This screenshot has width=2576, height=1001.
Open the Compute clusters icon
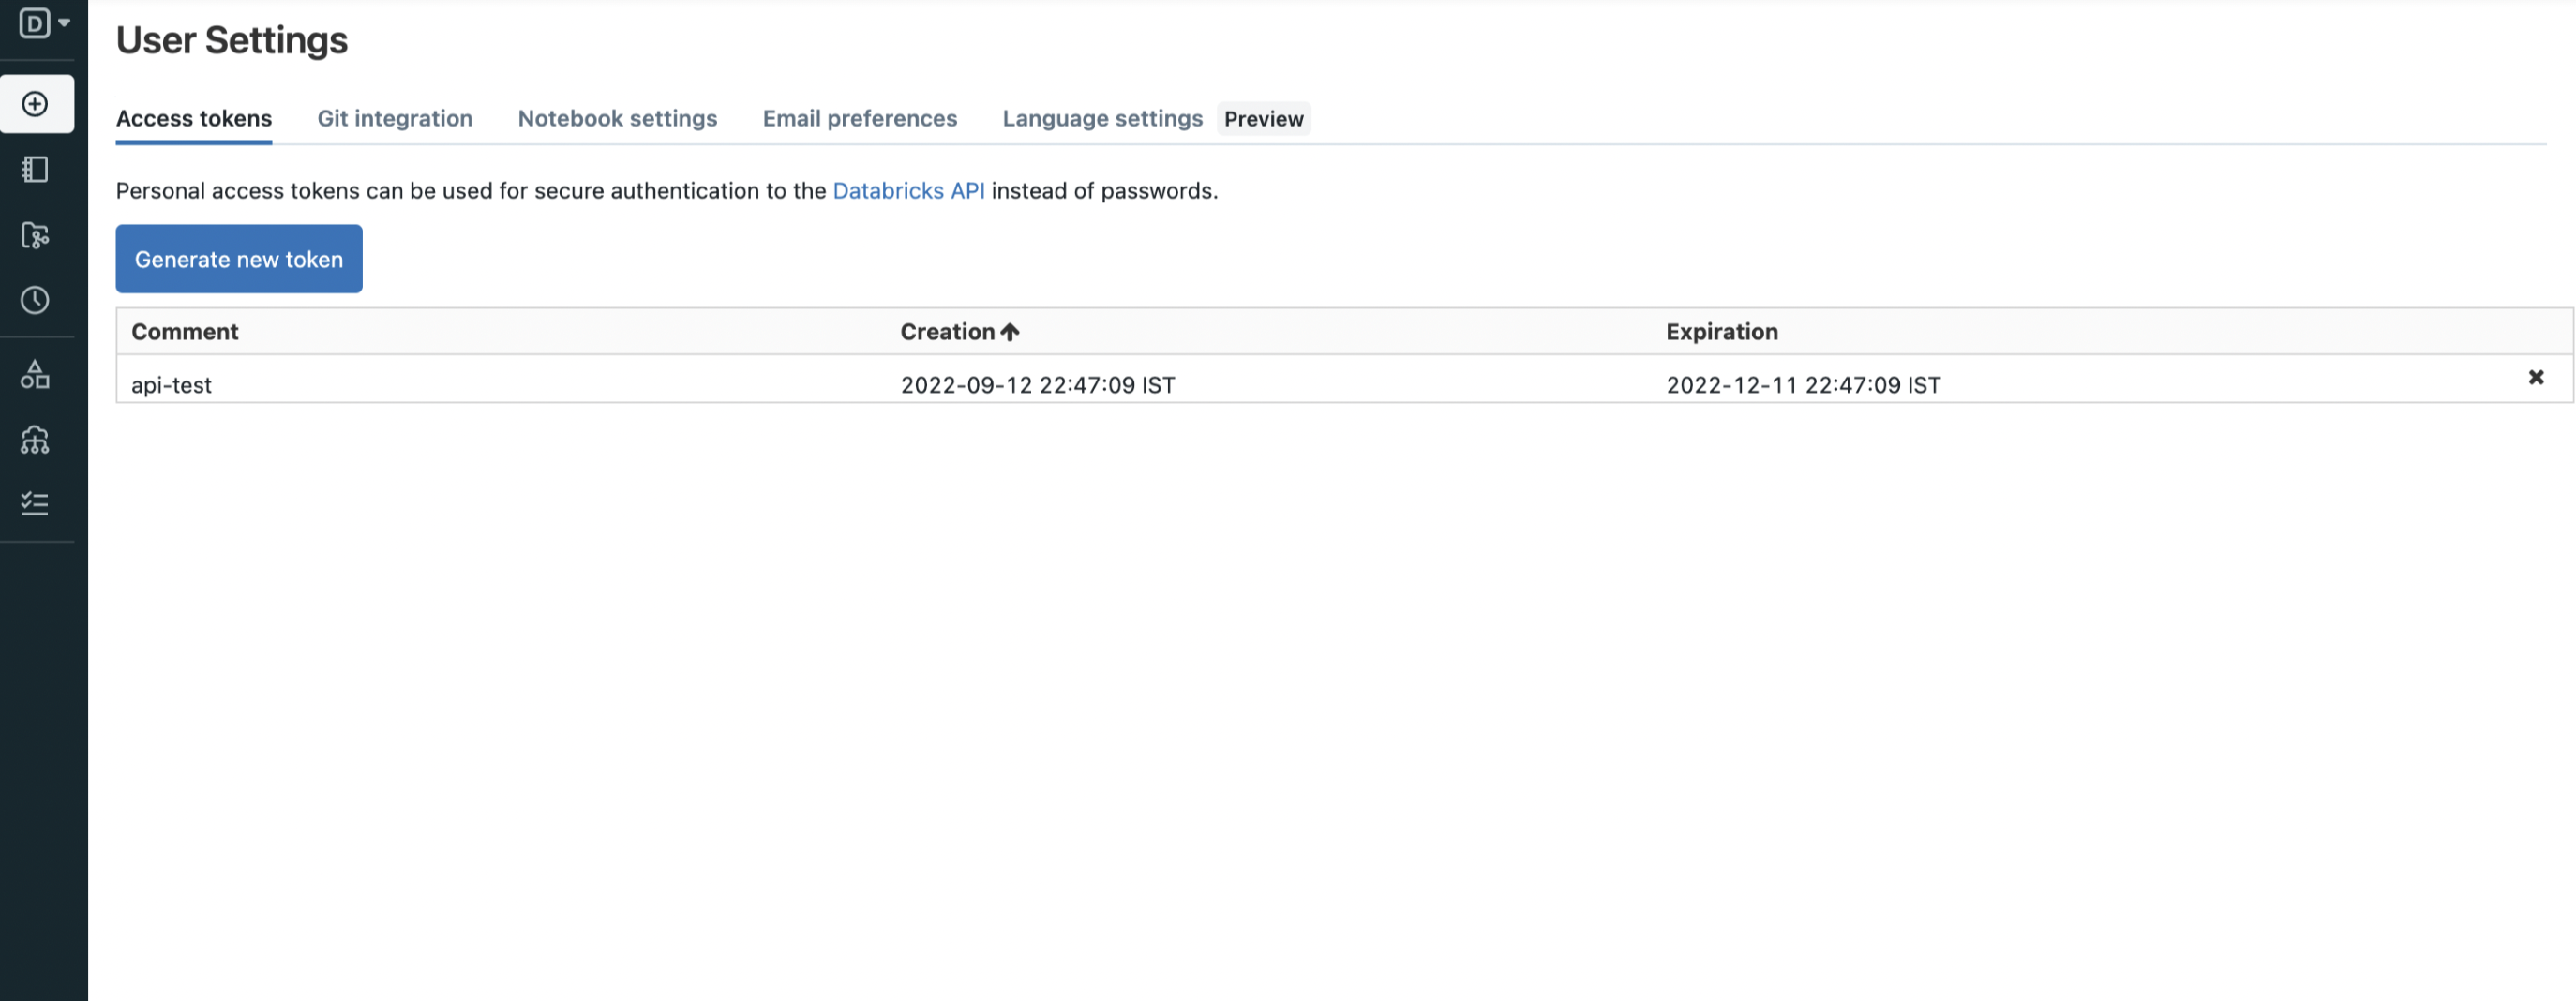coord(36,440)
